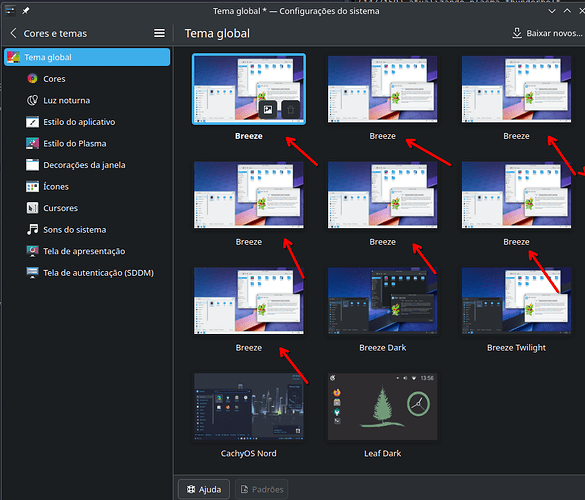Screen dimensions: 585x500
Task: Open the Luz noturna text entry
Action: click(x=67, y=100)
